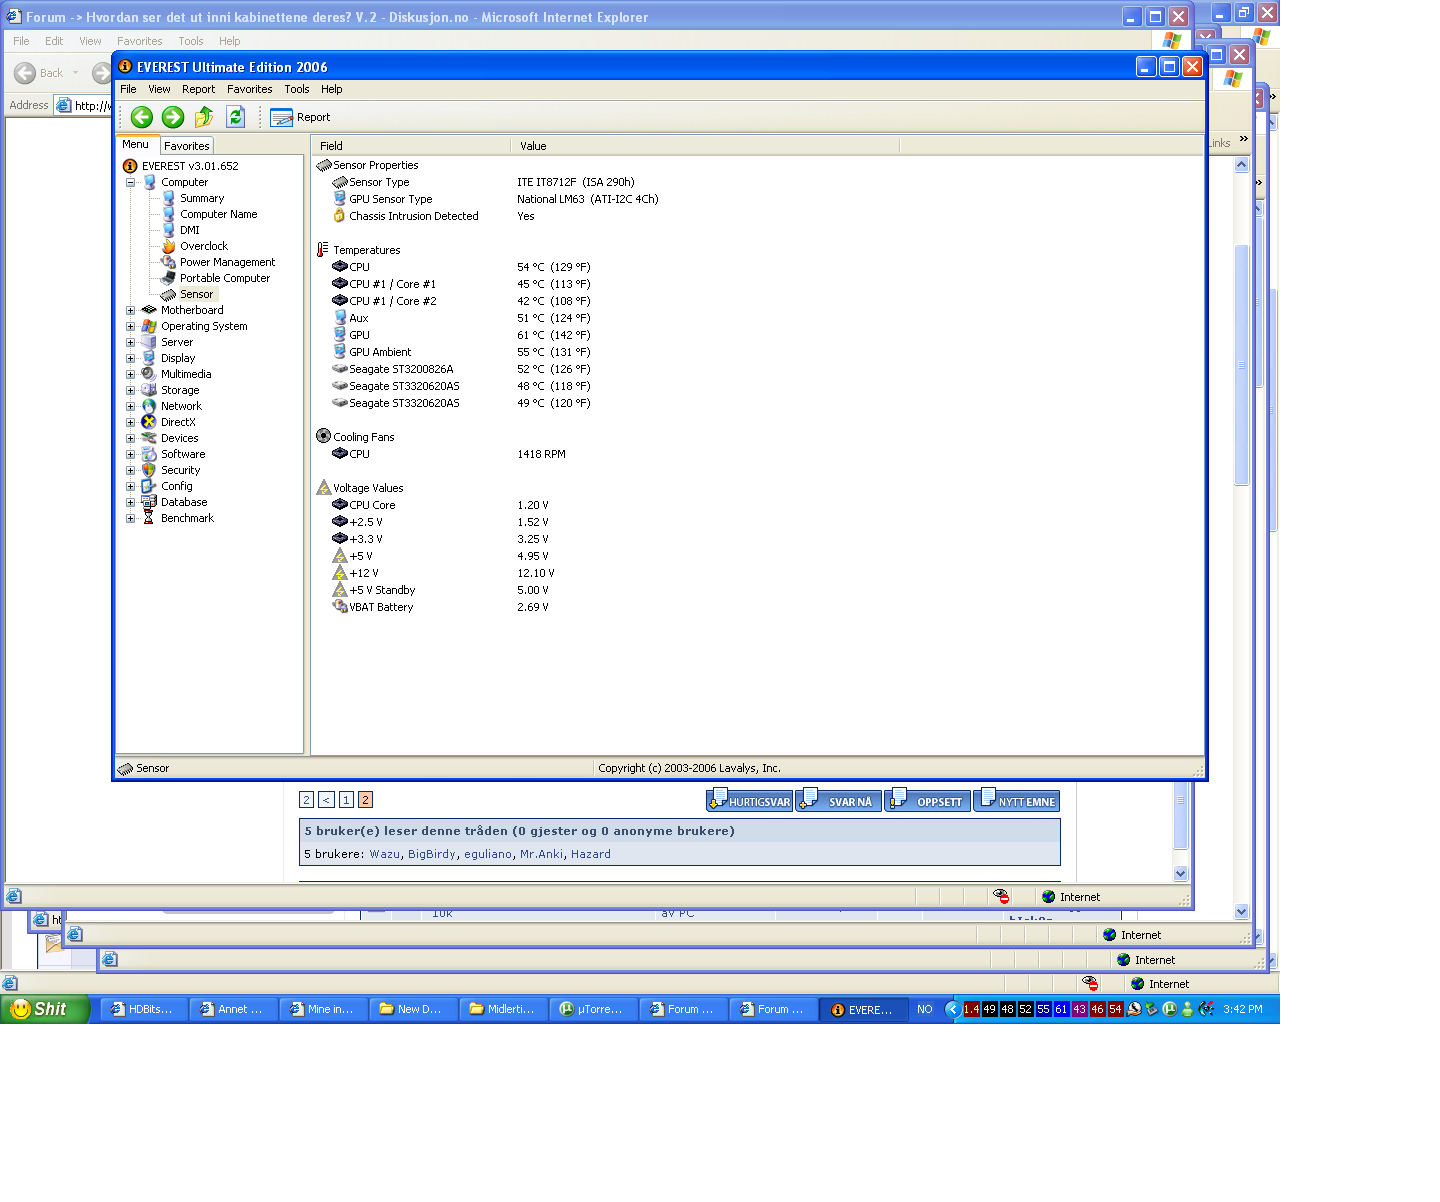Click the Network globe icon in tree

tap(149, 406)
